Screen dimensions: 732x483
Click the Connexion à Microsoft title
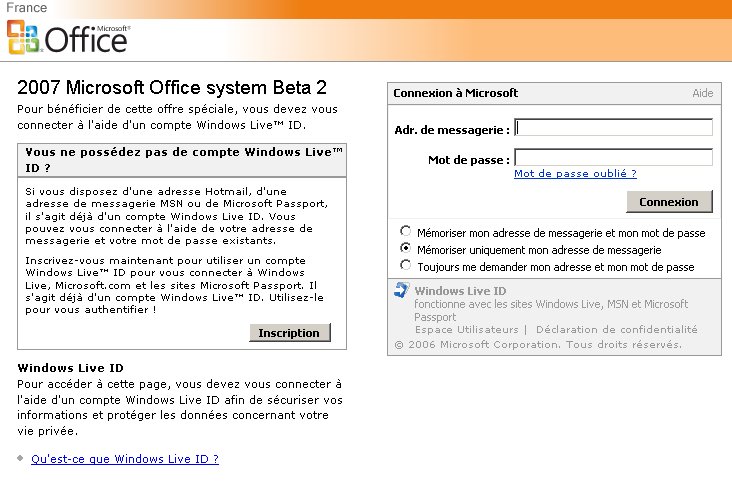tap(456, 93)
